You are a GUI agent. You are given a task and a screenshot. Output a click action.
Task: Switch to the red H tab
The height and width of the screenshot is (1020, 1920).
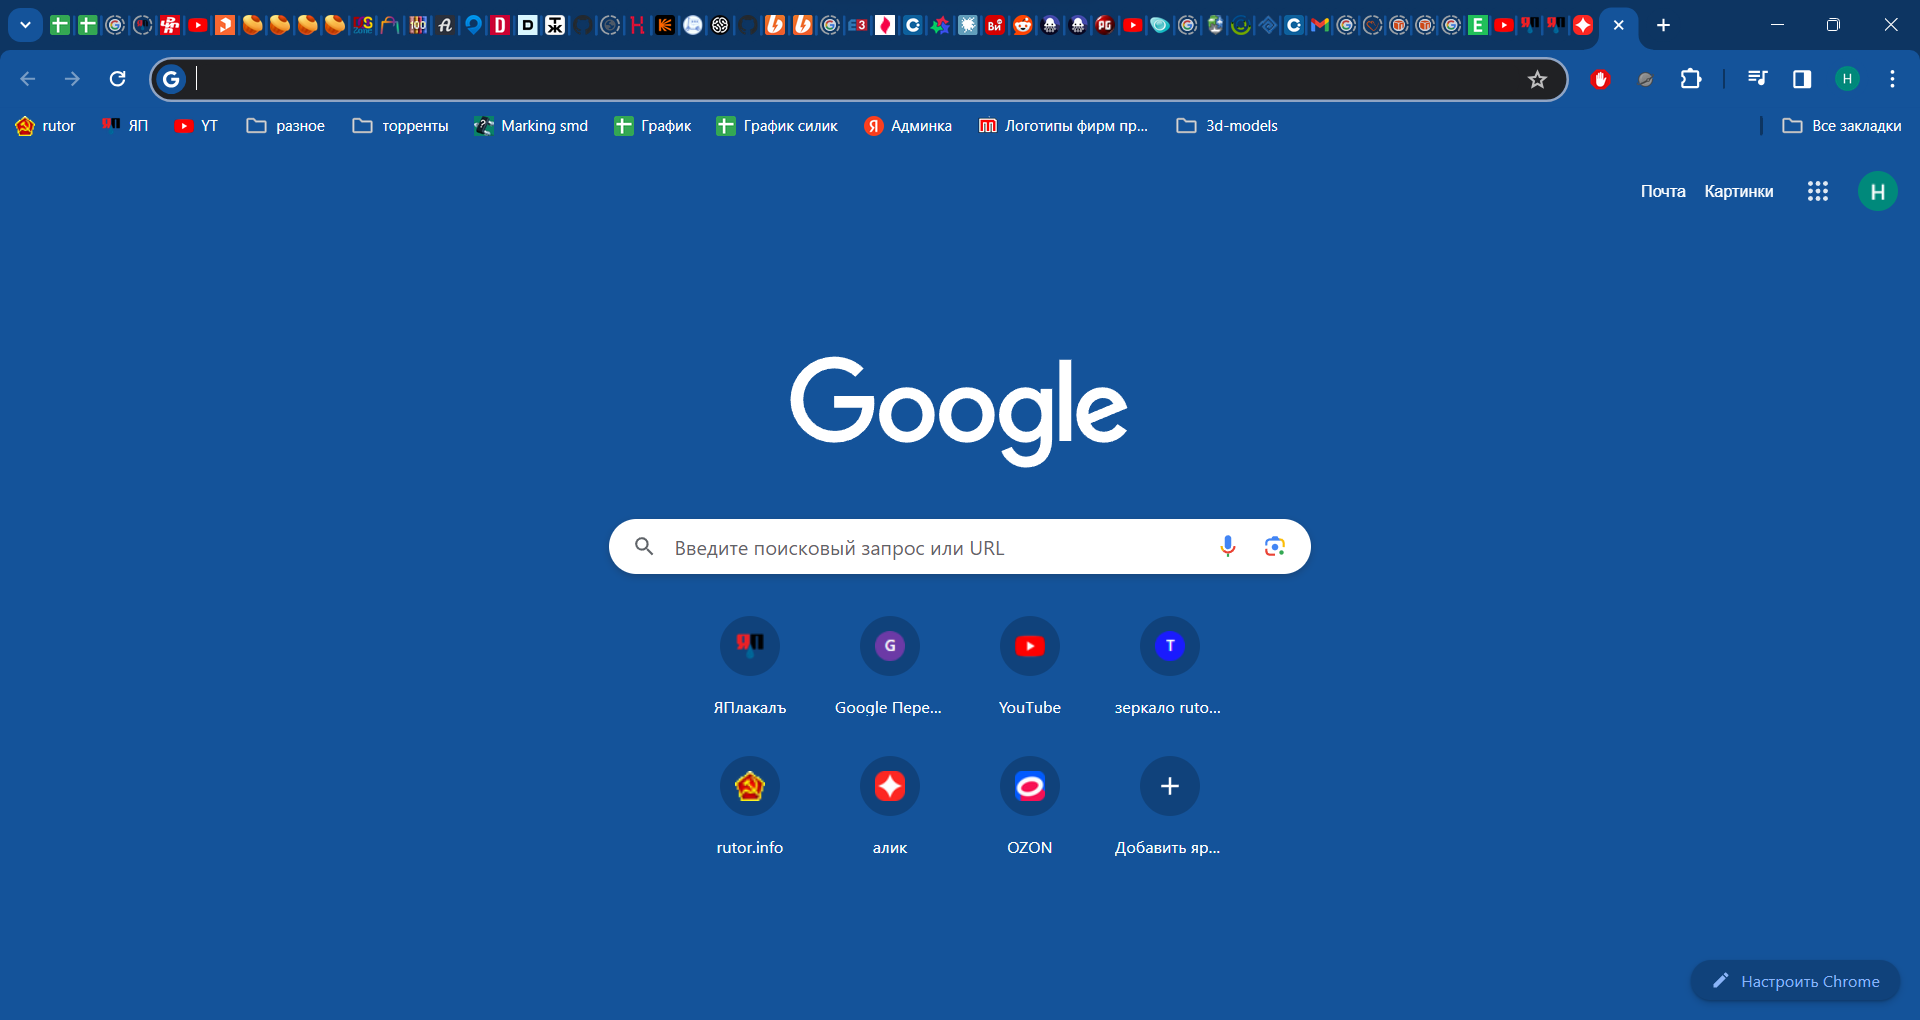637,25
